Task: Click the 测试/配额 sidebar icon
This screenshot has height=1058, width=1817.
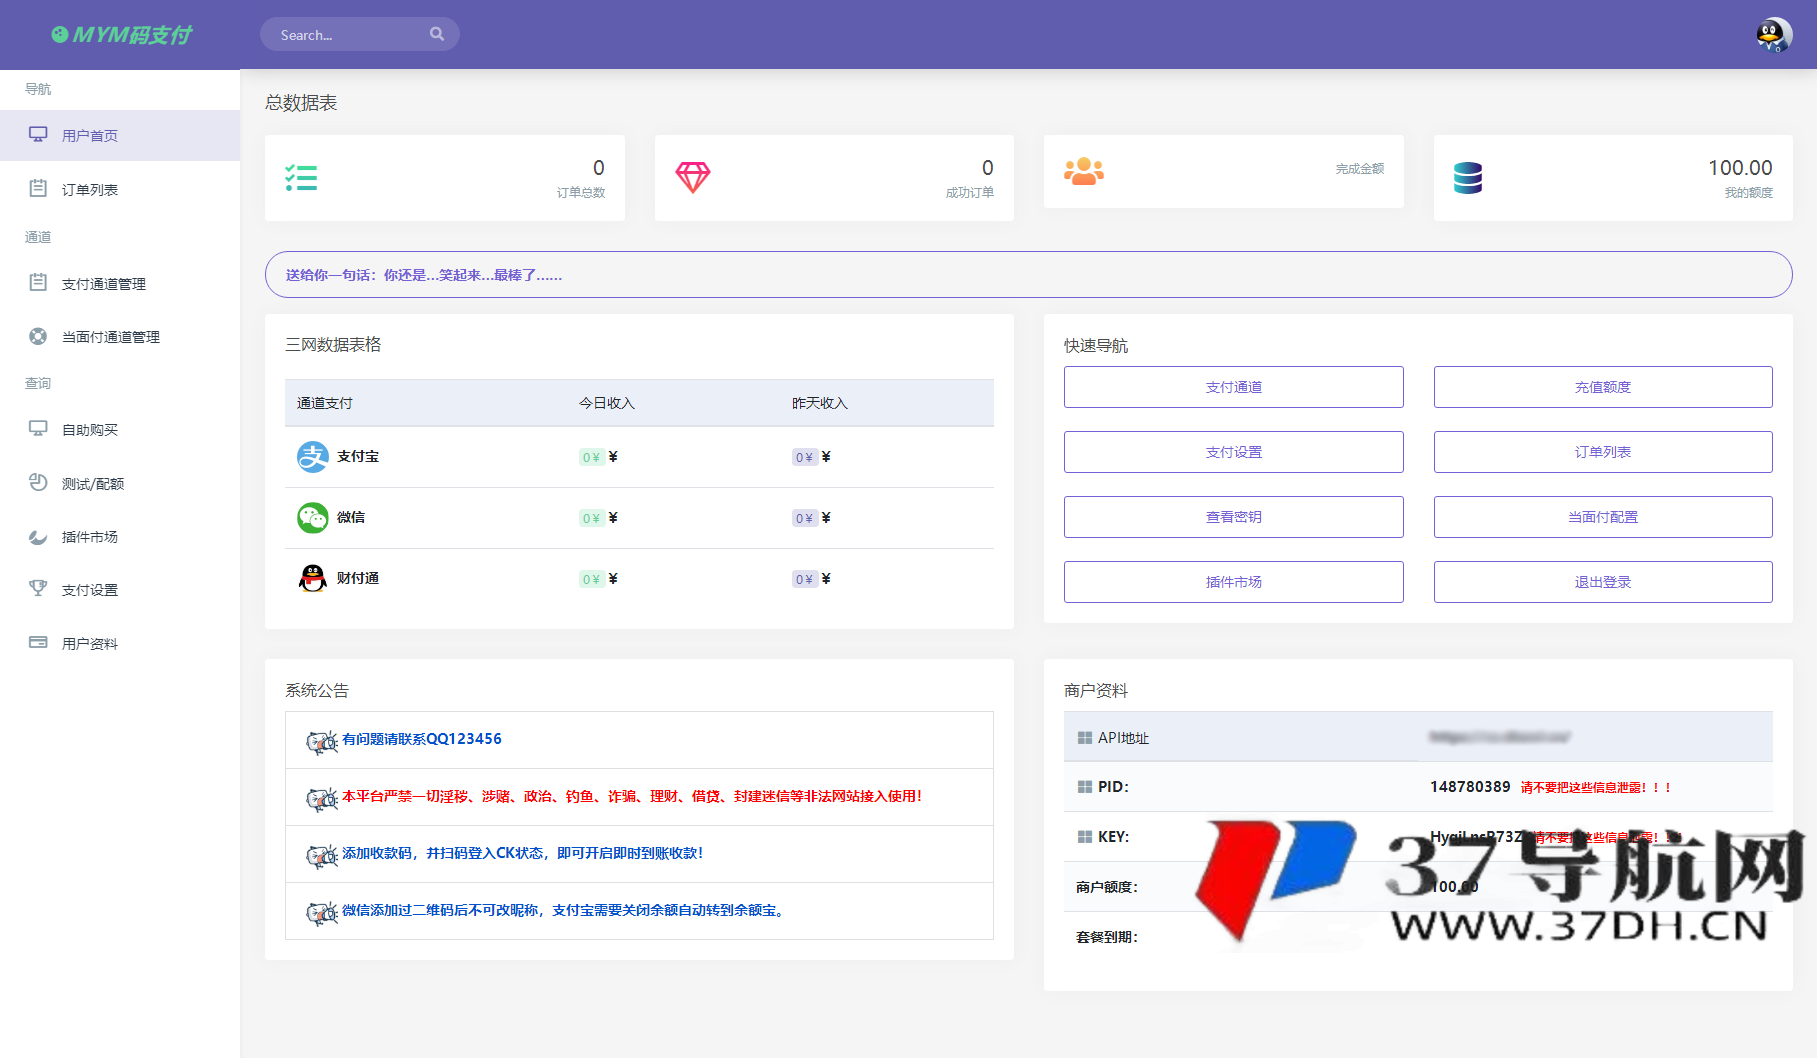Action: (x=38, y=483)
